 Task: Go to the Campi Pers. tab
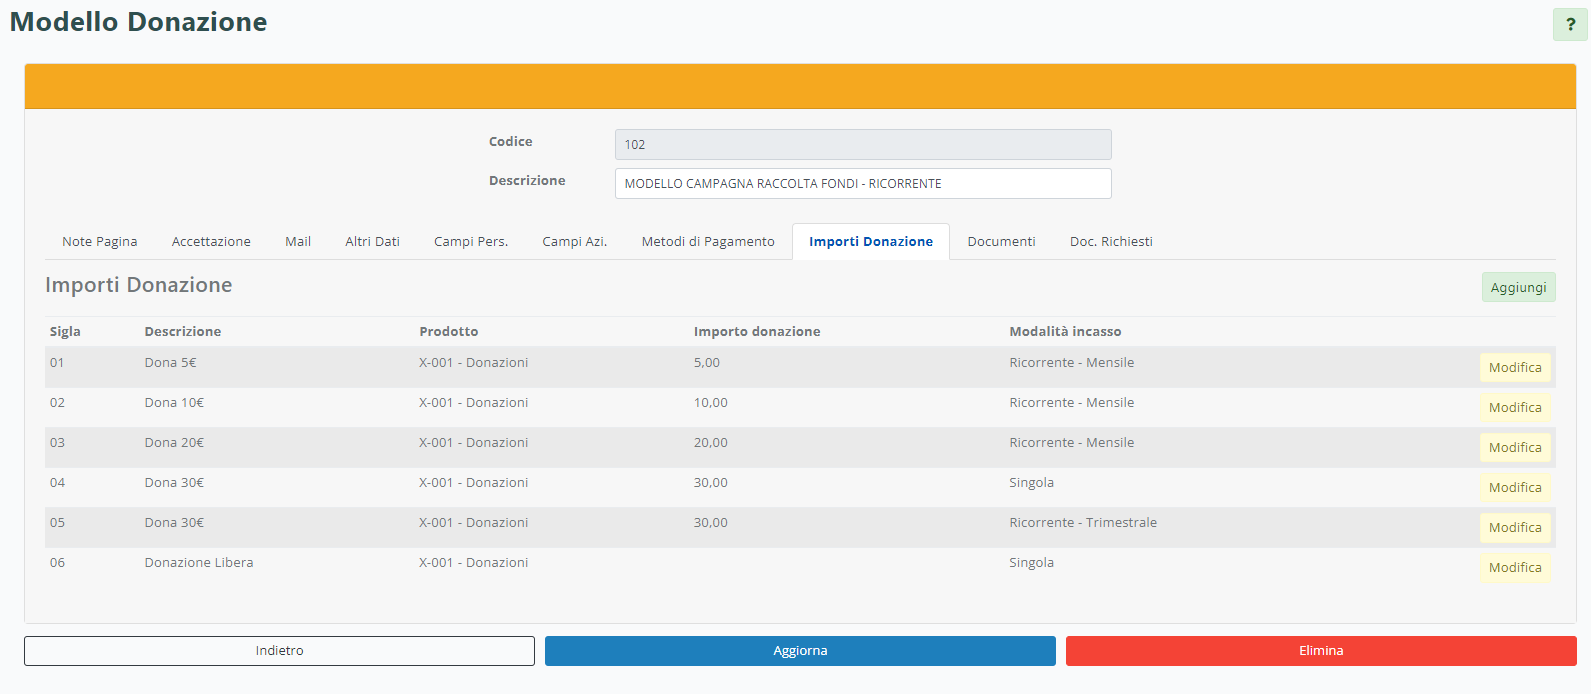pos(471,242)
